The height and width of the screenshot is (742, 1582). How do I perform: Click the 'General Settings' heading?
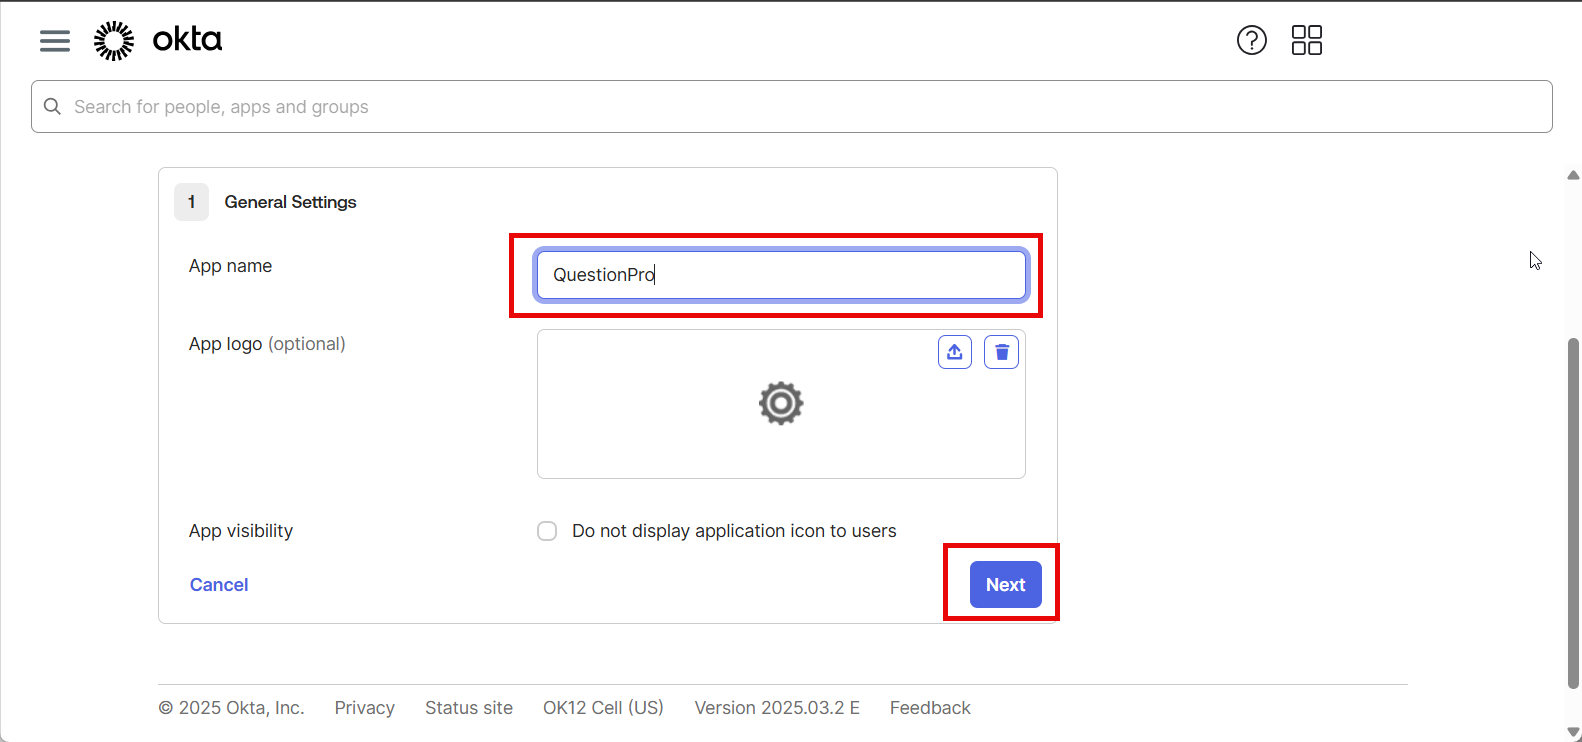[x=290, y=202]
